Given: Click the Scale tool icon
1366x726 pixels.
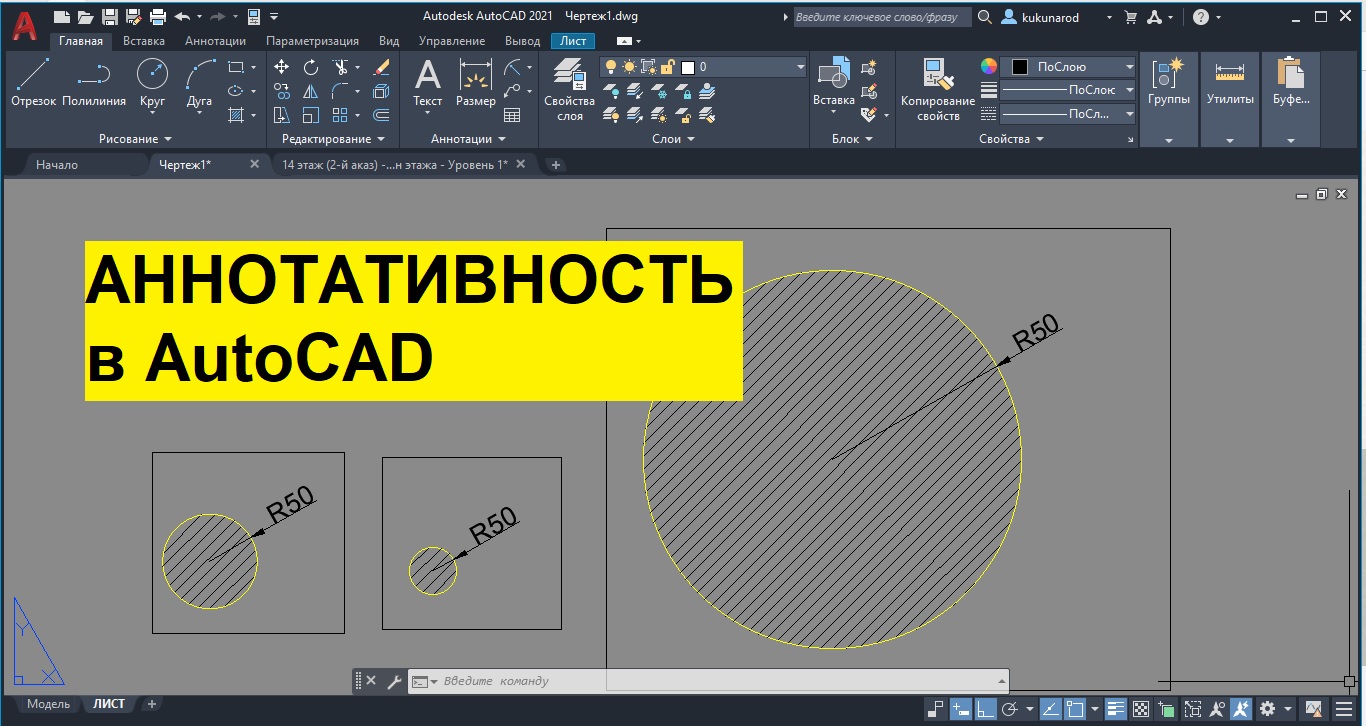Looking at the screenshot, I should (311, 115).
